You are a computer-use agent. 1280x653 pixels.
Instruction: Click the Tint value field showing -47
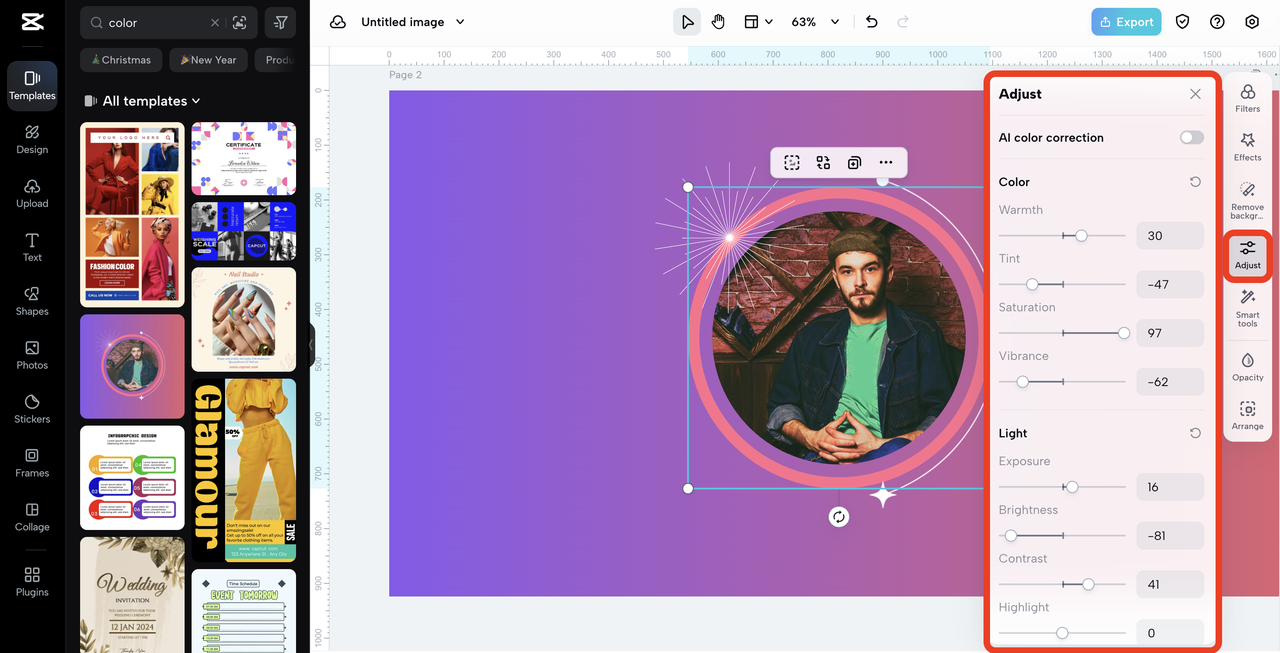click(x=1170, y=285)
